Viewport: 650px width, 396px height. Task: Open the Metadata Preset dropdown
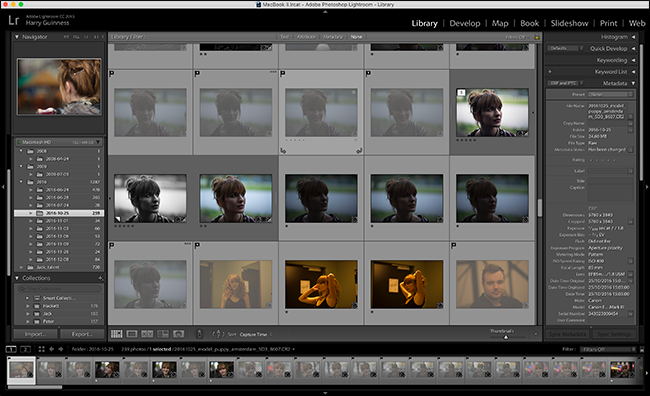610,95
